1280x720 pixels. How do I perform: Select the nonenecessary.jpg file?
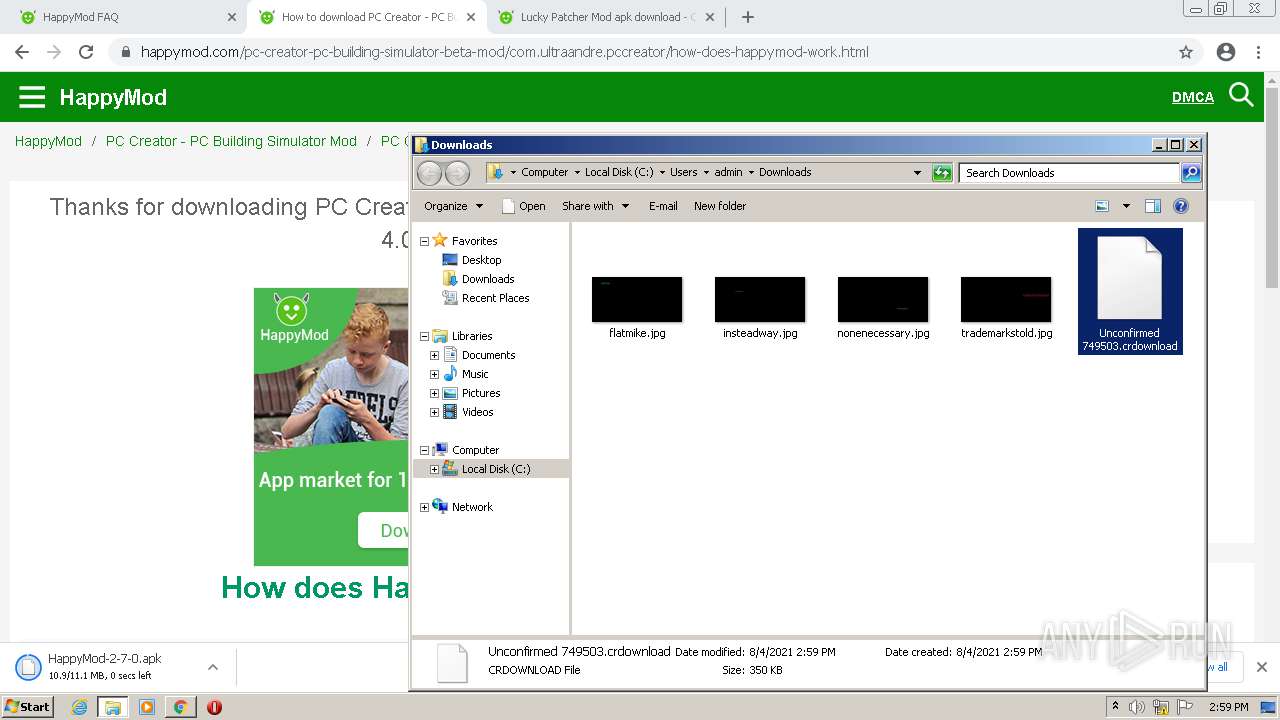tap(883, 308)
